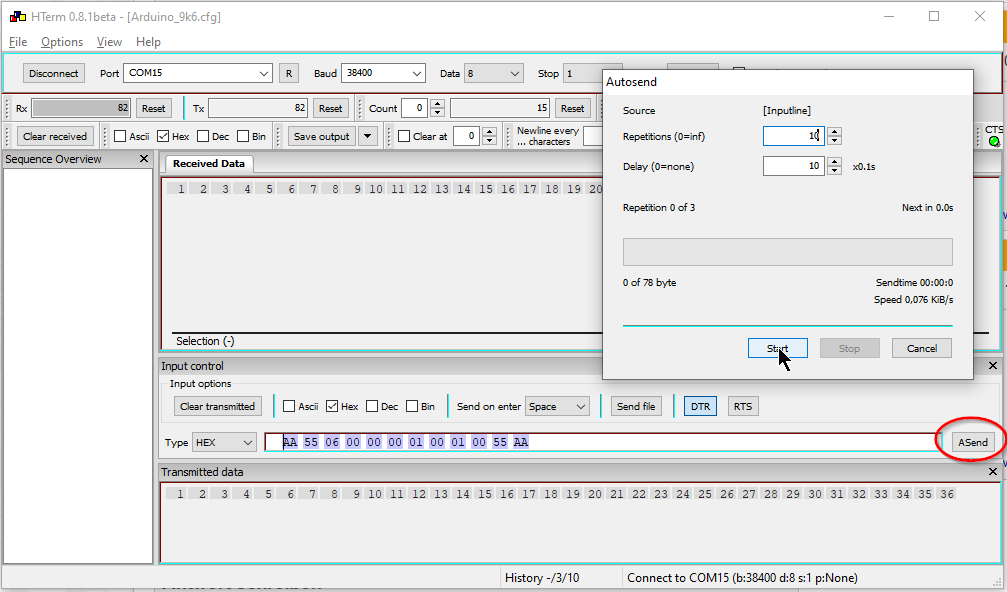The height and width of the screenshot is (592, 1007).
Task: Open the File menu
Action: pos(18,42)
